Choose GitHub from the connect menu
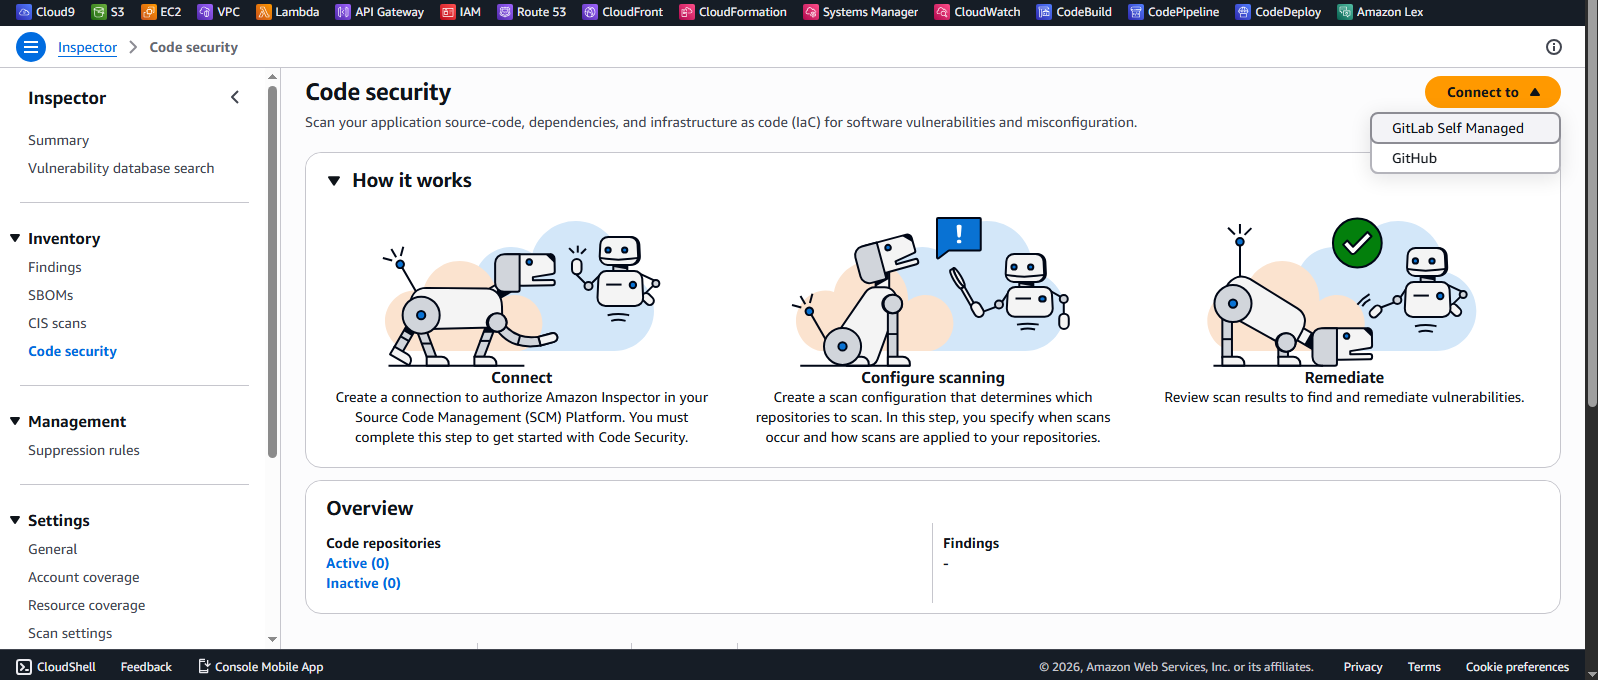This screenshot has height=680, width=1598. [1465, 158]
